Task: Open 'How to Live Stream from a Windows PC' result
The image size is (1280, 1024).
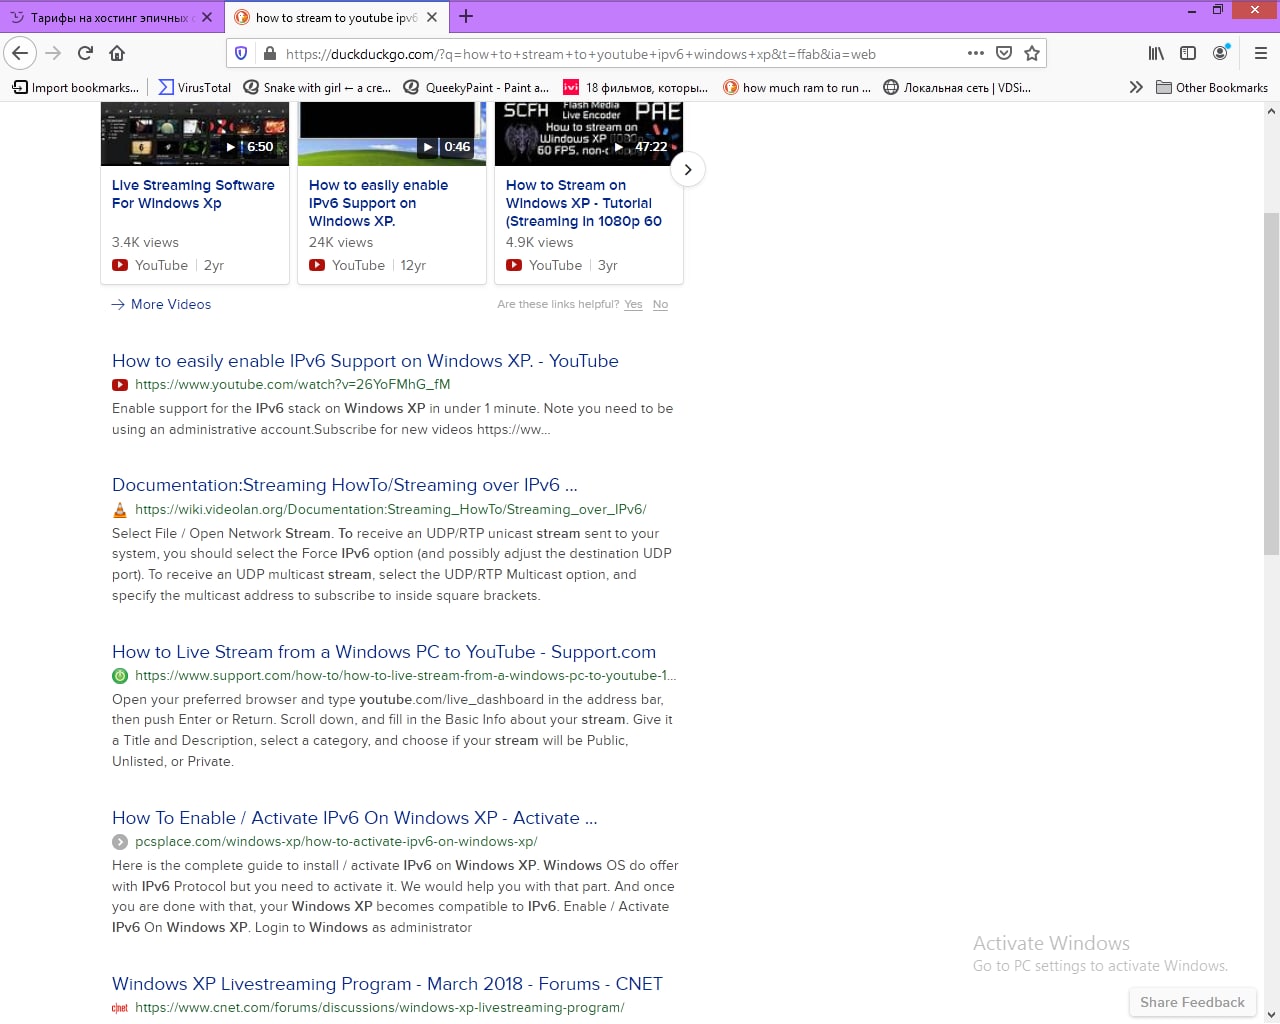Action: 384,652
